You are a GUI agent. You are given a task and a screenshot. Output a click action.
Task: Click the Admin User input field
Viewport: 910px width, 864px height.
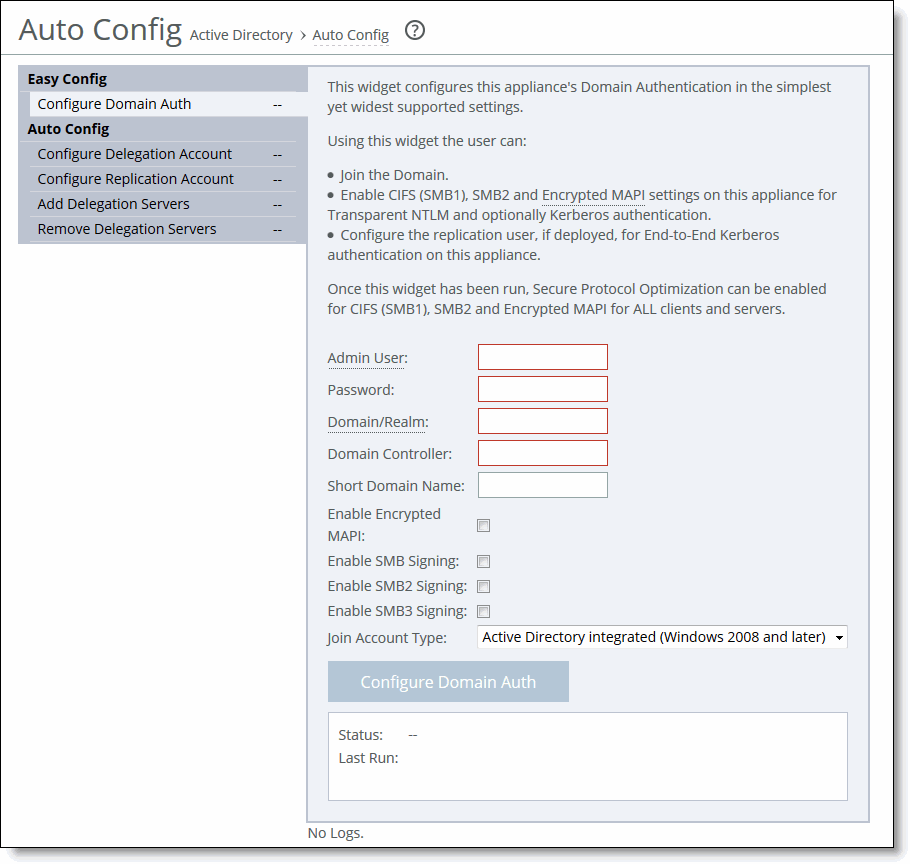pyautogui.click(x=542, y=356)
